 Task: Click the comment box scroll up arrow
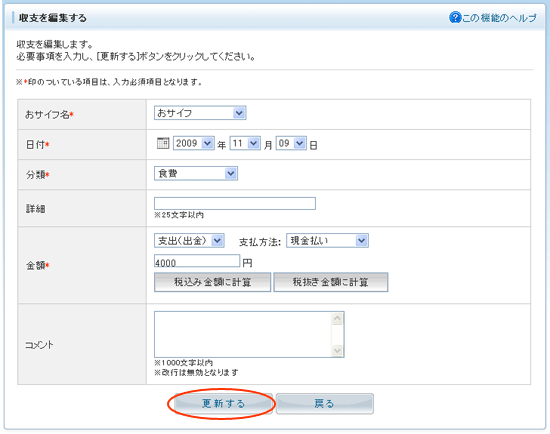(337, 318)
